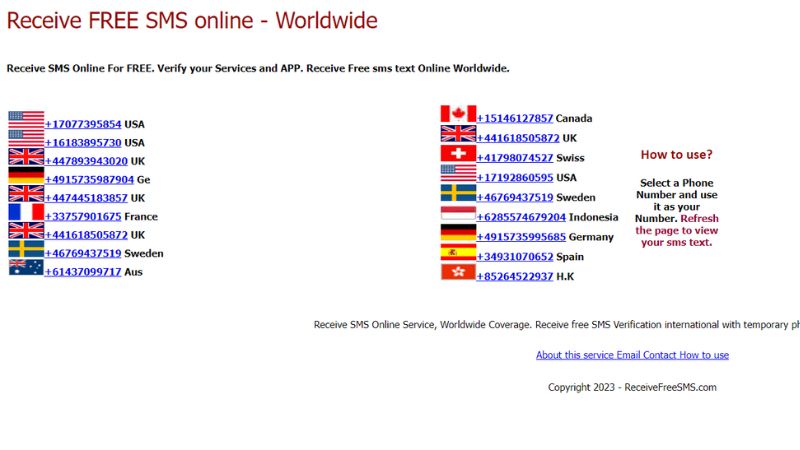Click the German flag beside +4915735987904

point(26,176)
